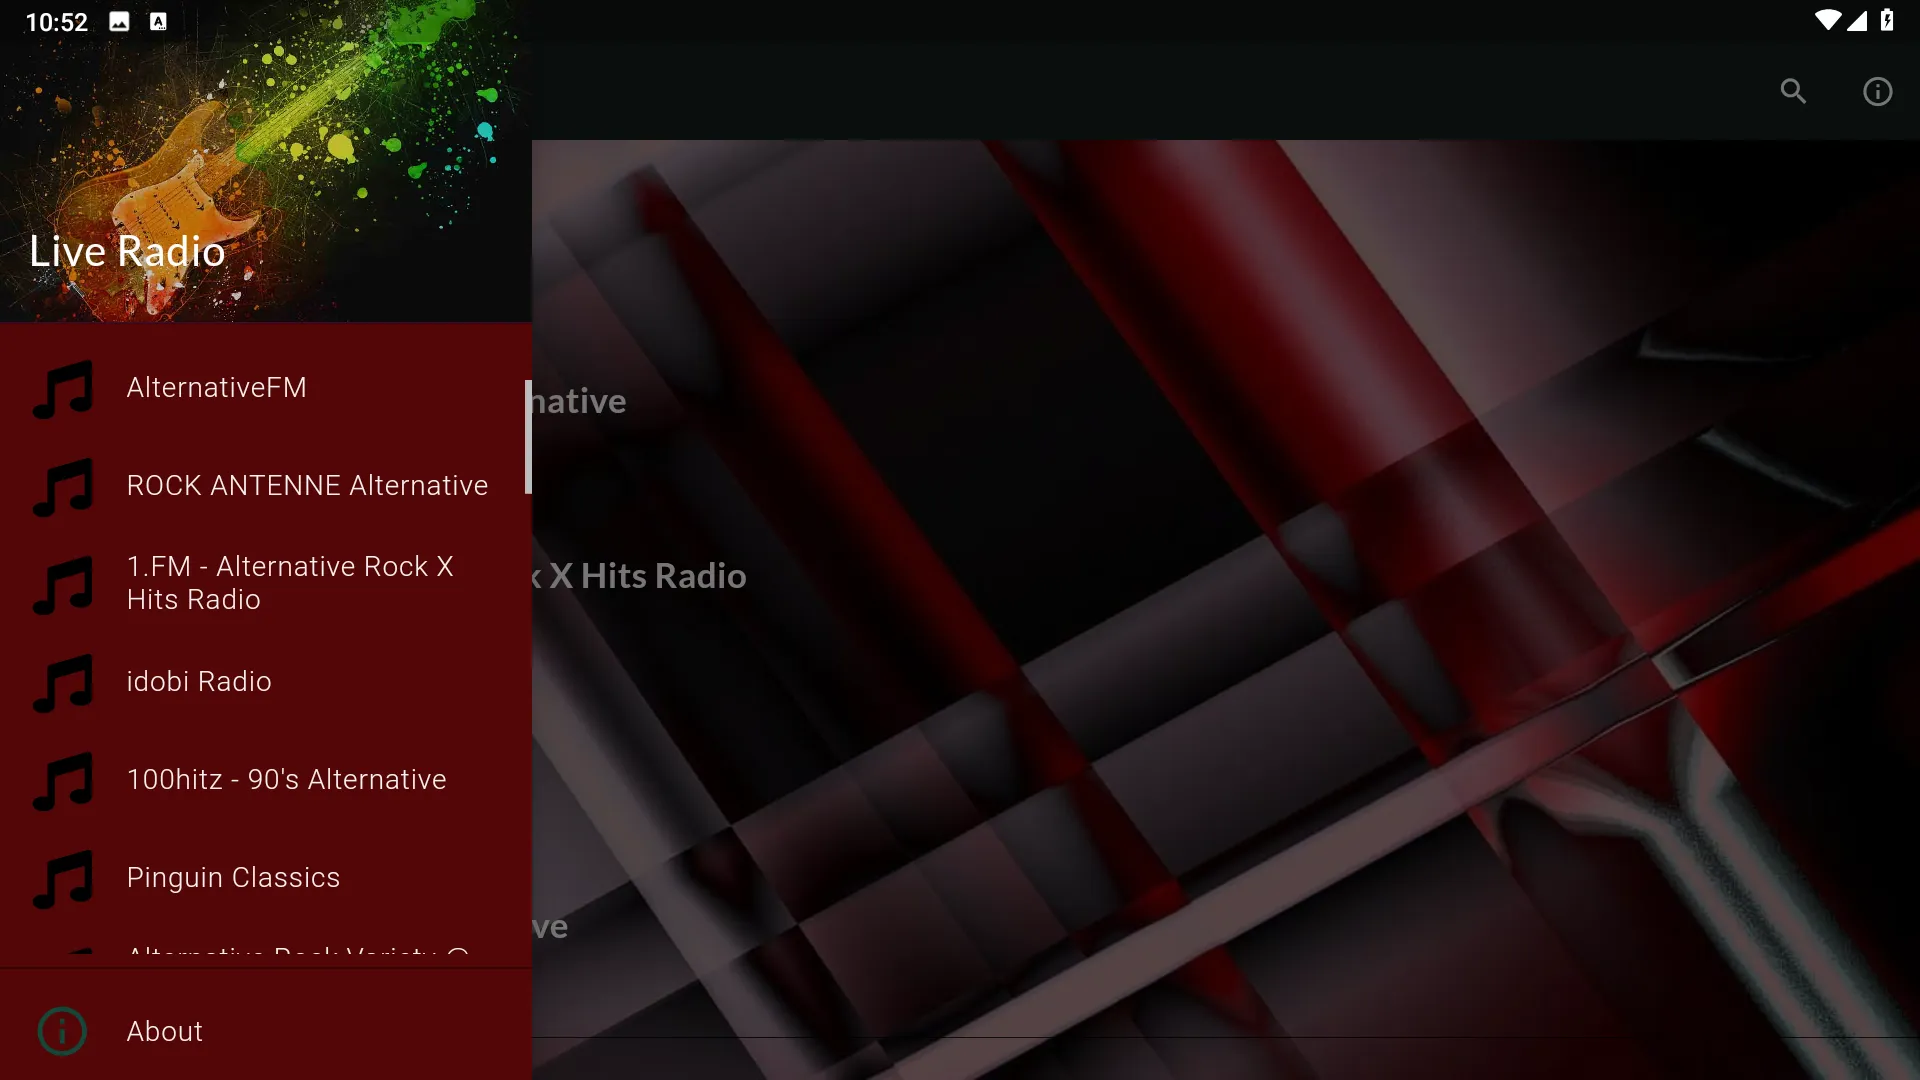Play 100hitz - 90's Alternative
The image size is (1920, 1080).
point(265,780)
